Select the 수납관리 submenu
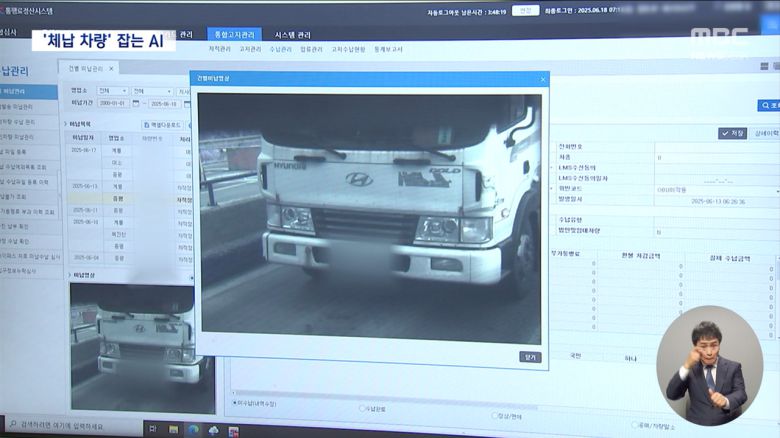This screenshot has height=438, width=780. [x=281, y=49]
